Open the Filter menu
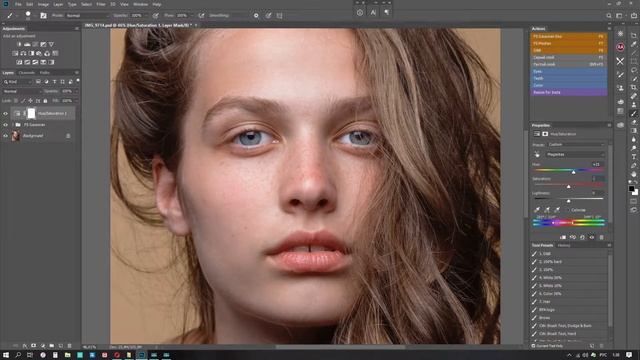This screenshot has height=360, width=640. (101, 4)
